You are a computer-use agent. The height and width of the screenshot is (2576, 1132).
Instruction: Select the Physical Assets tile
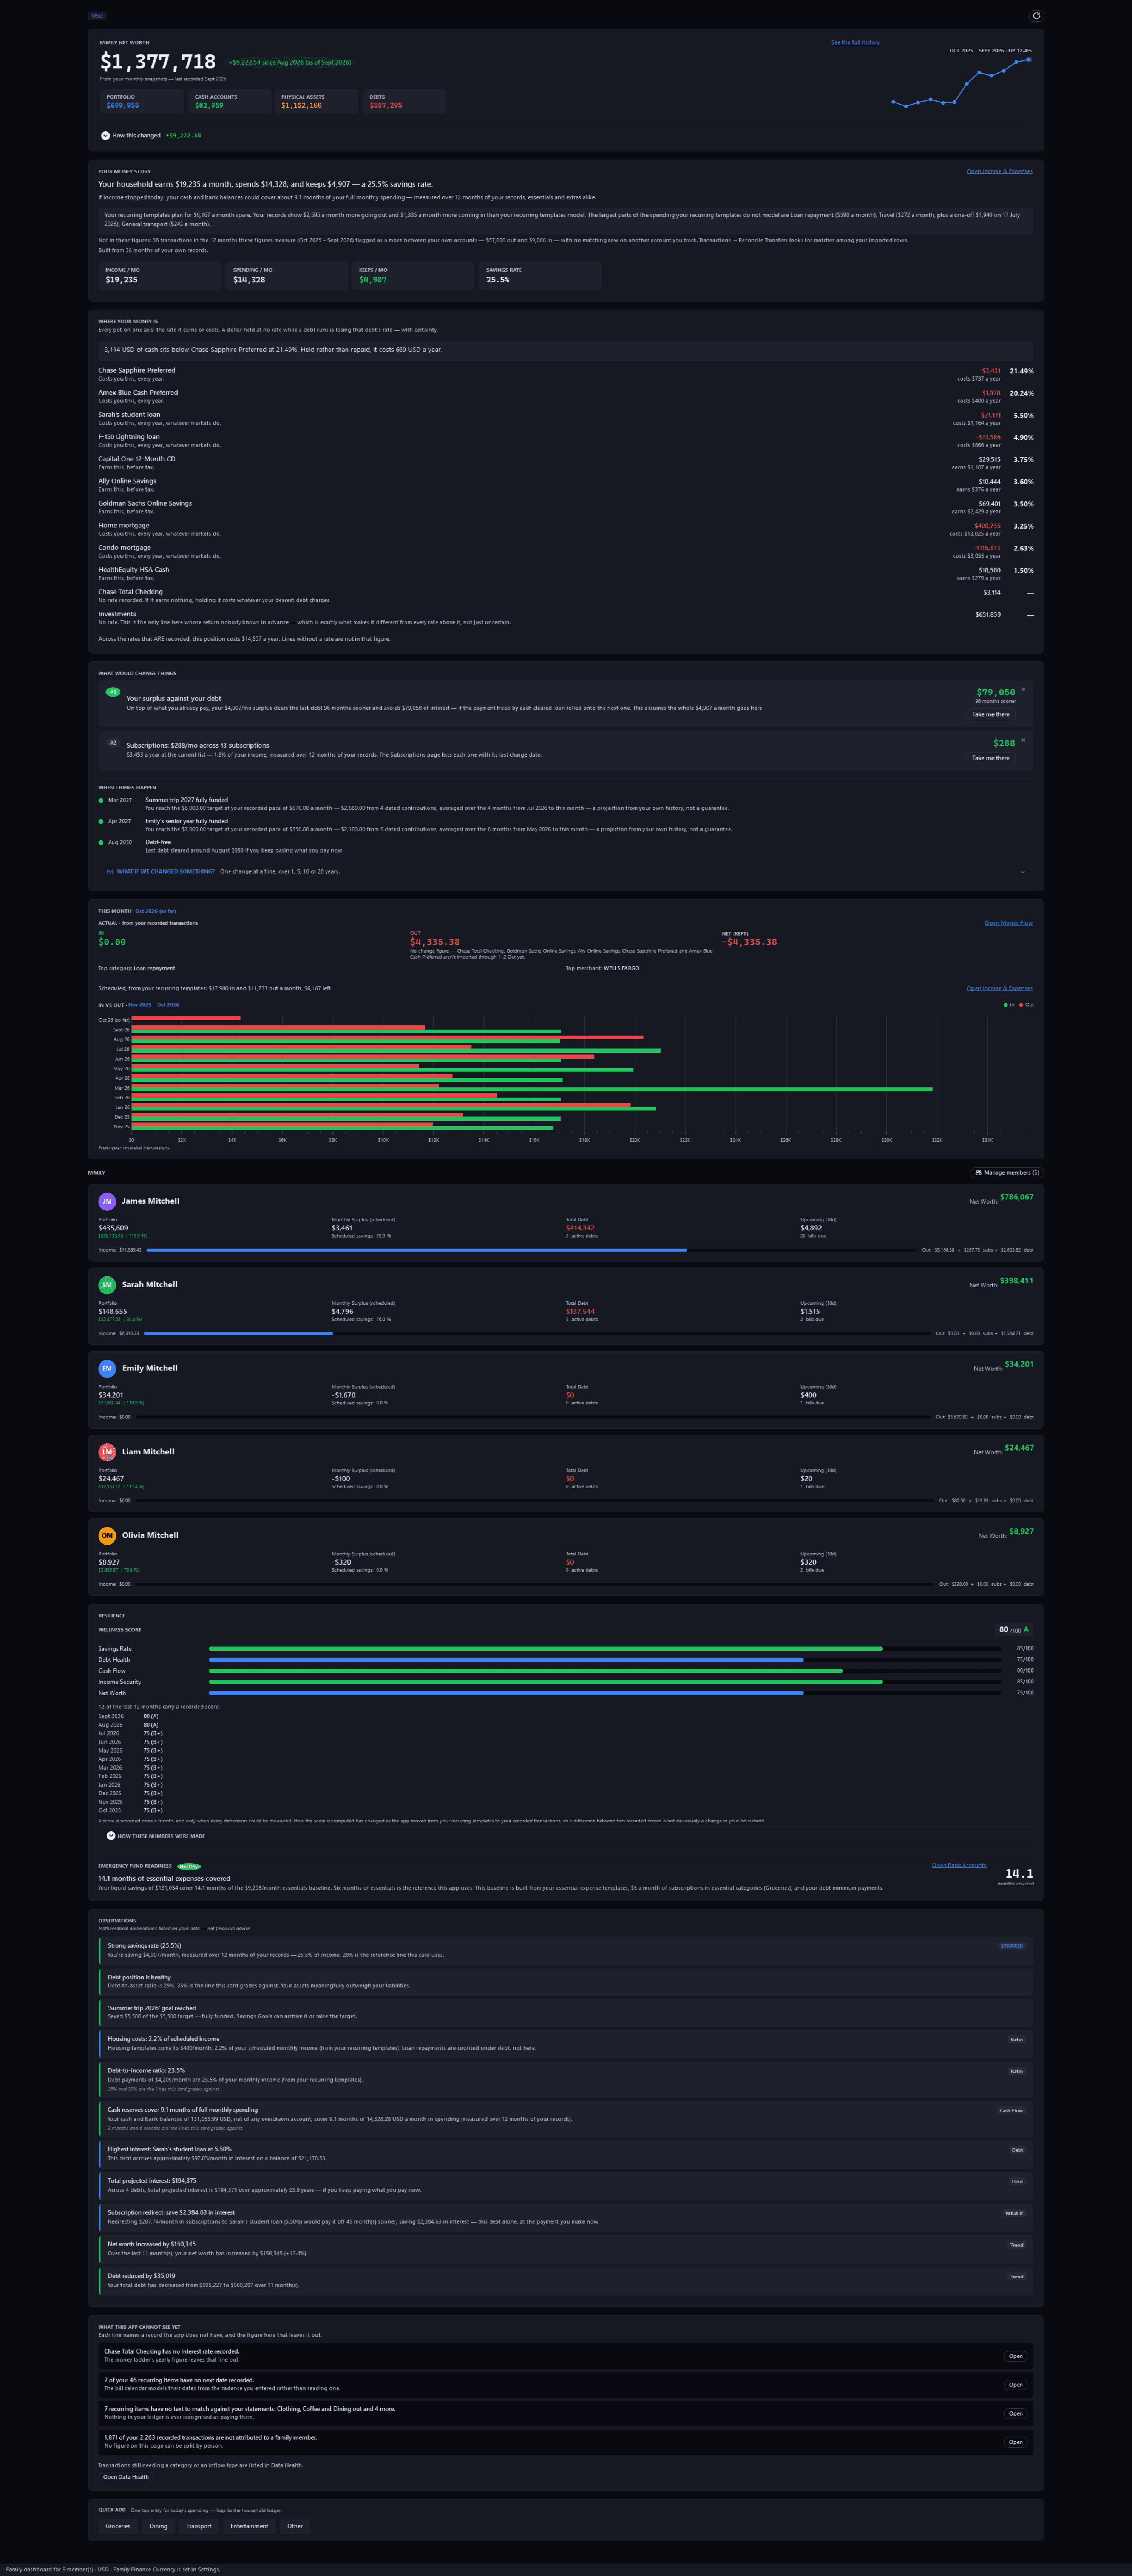[x=317, y=101]
